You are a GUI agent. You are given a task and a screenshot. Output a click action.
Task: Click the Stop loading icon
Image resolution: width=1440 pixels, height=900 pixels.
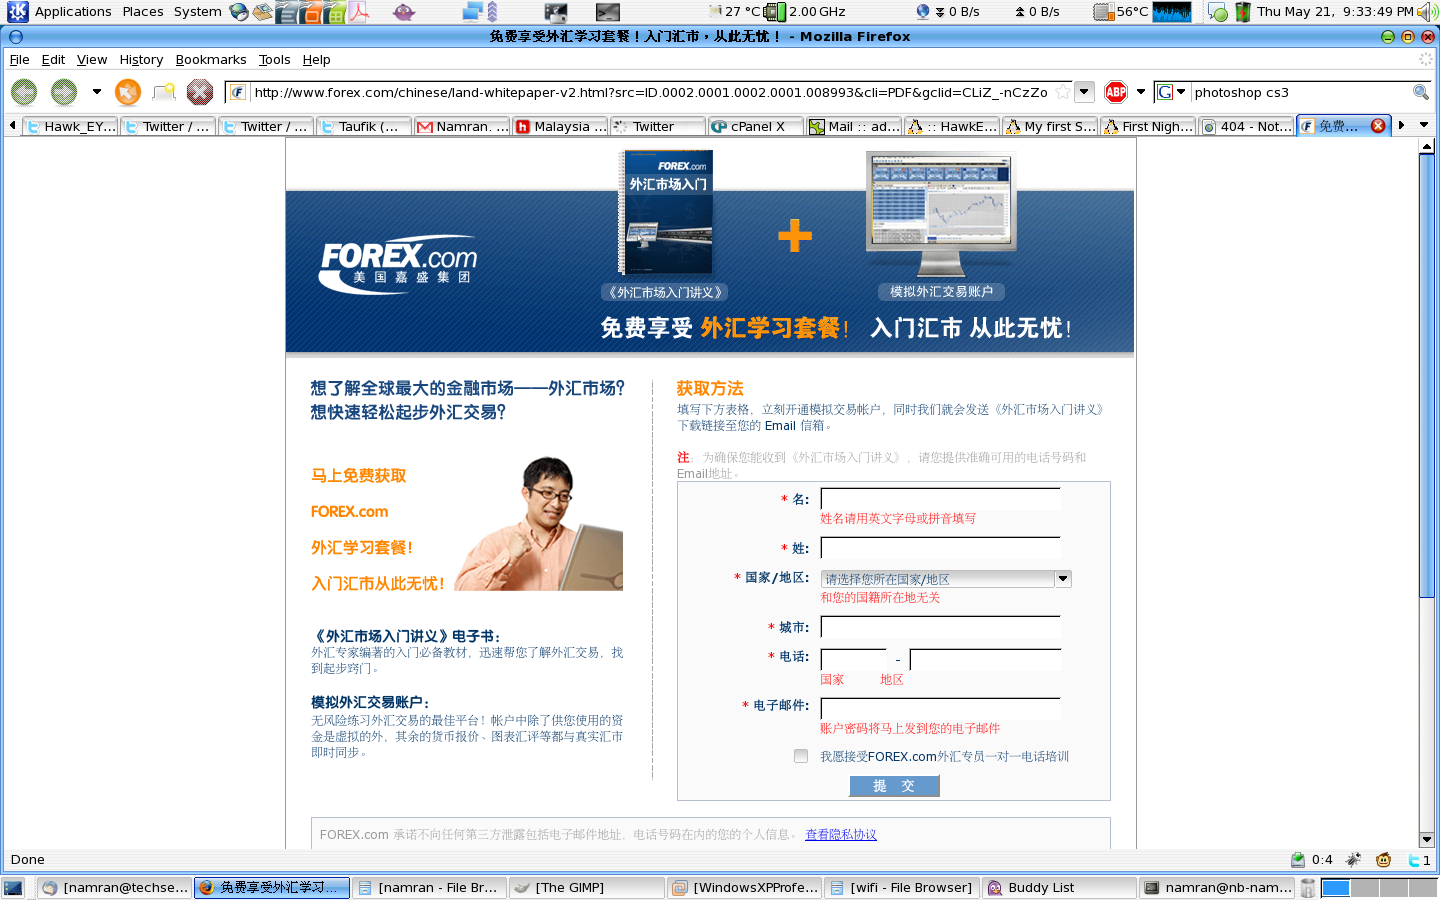200,92
